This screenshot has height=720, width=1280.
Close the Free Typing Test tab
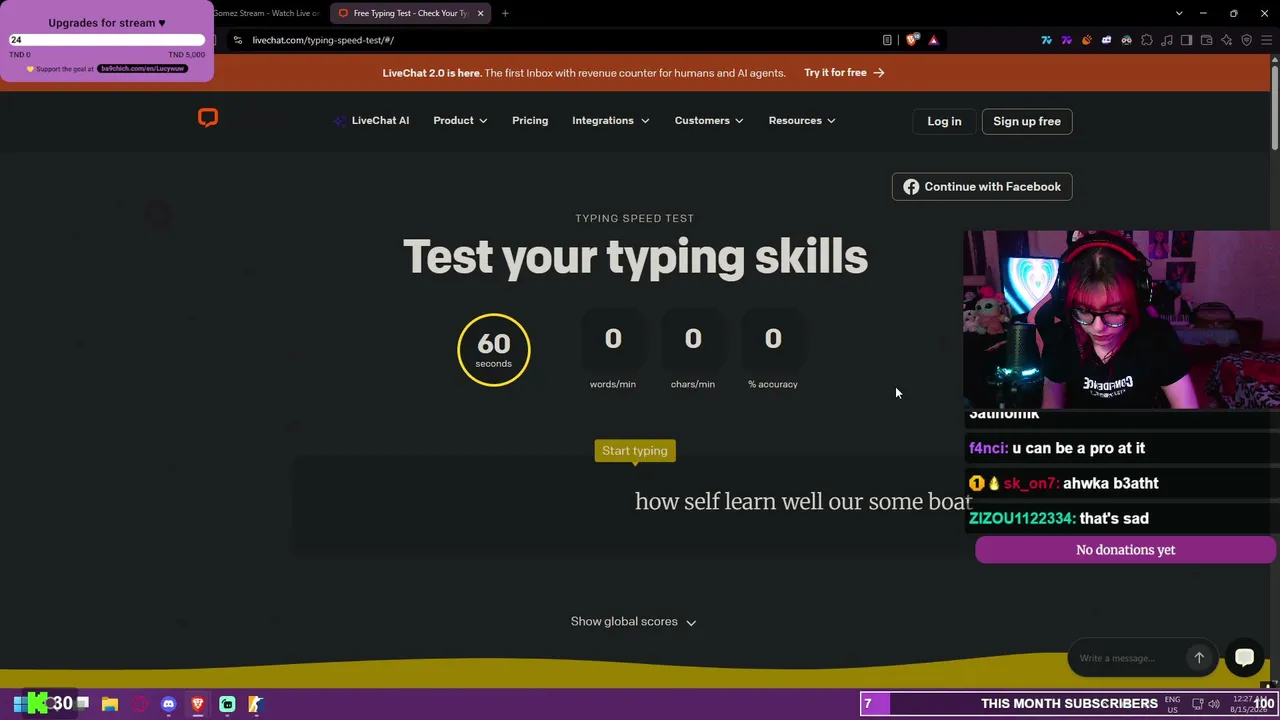coord(480,13)
